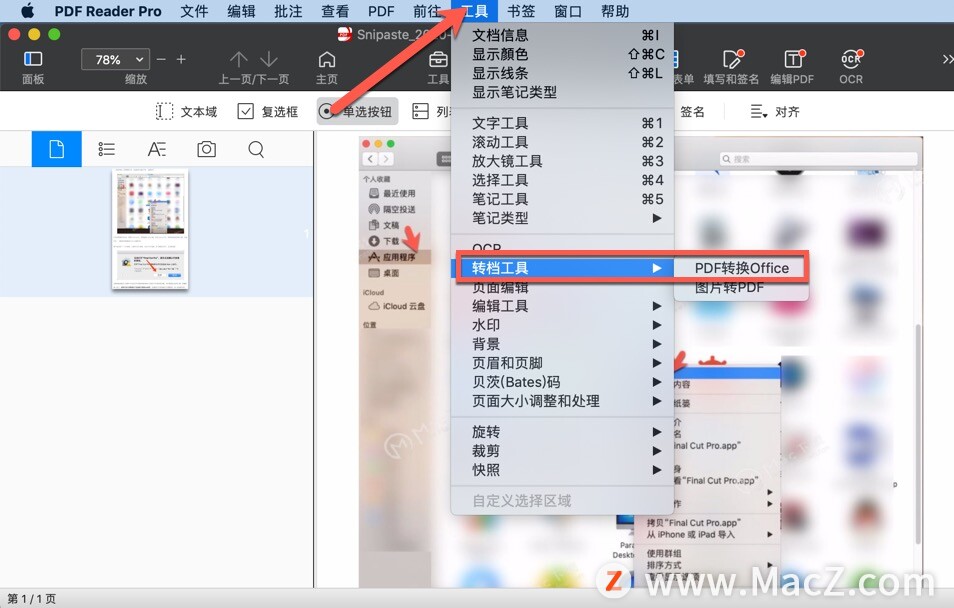Open the 帮助 menu
Screen dimensions: 954x608
[615, 11]
